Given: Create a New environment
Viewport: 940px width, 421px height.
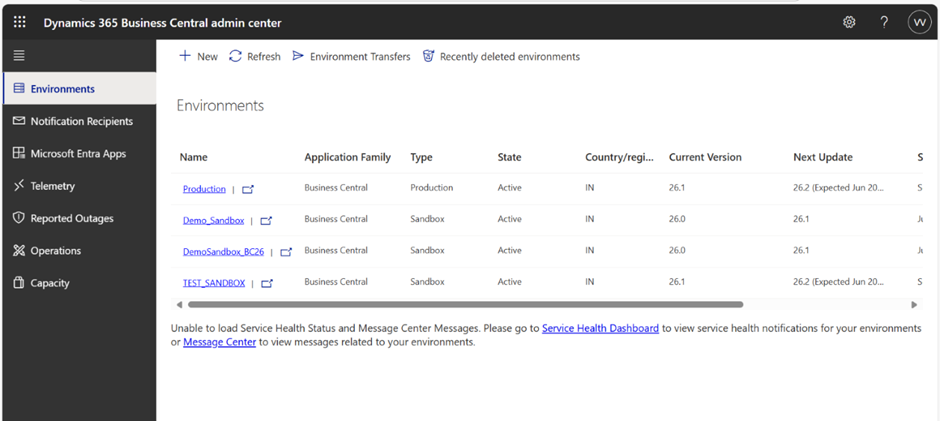Looking at the screenshot, I should [198, 57].
